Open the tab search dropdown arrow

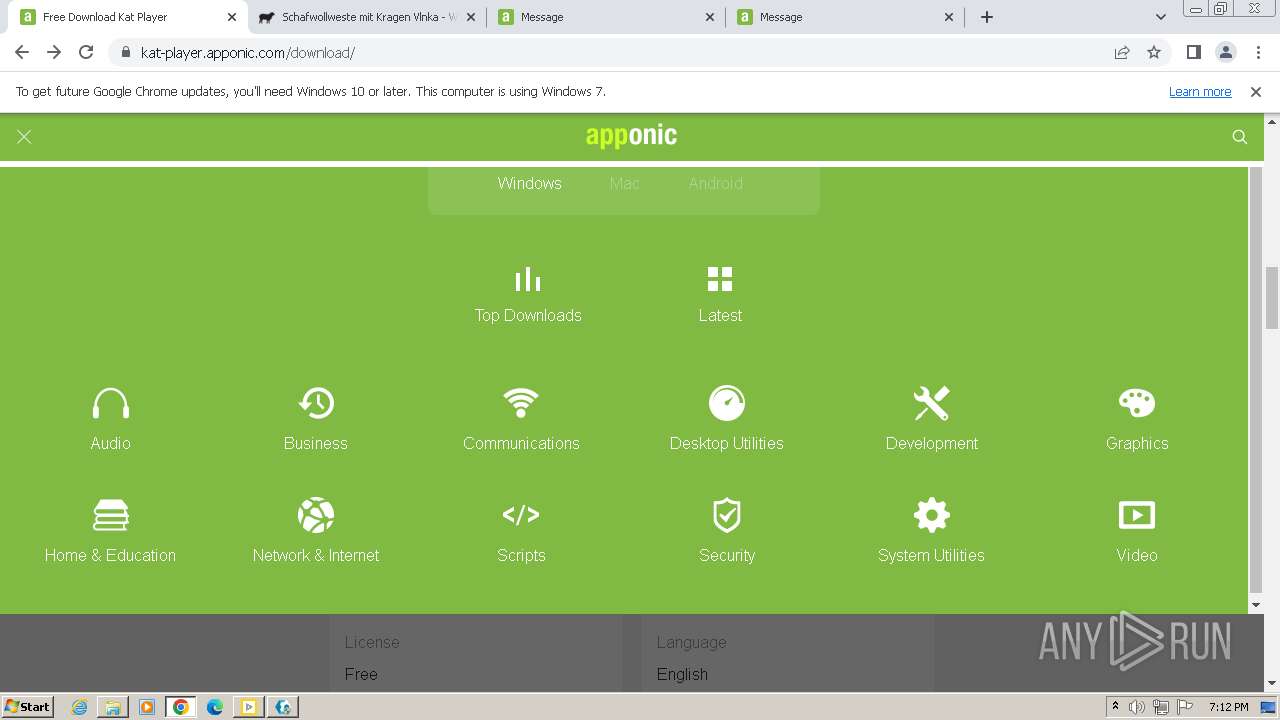click(1161, 17)
